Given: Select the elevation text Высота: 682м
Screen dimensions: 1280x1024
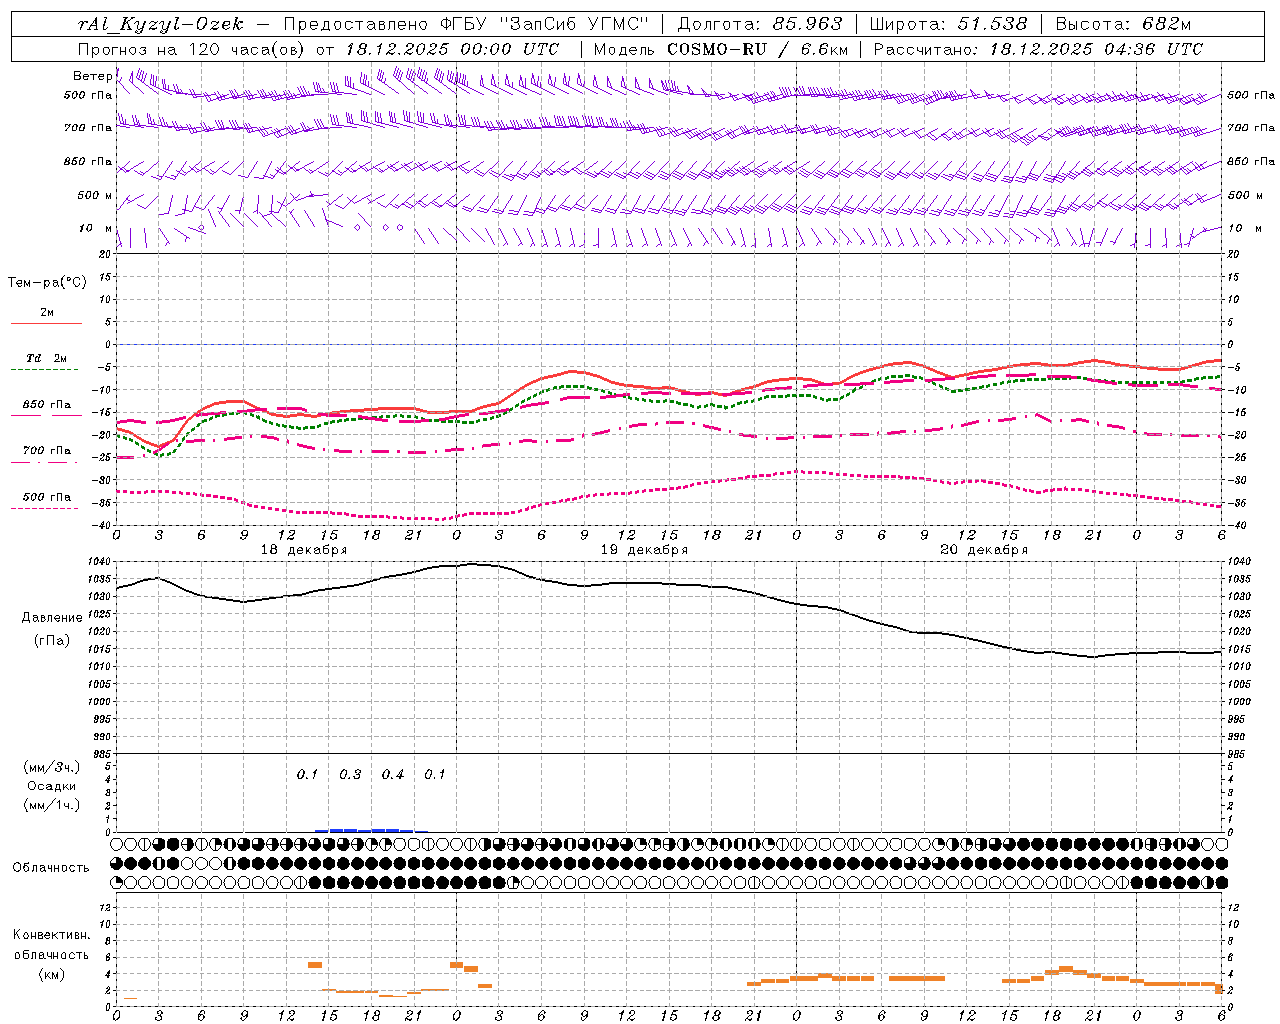Looking at the screenshot, I should 1123,24.
